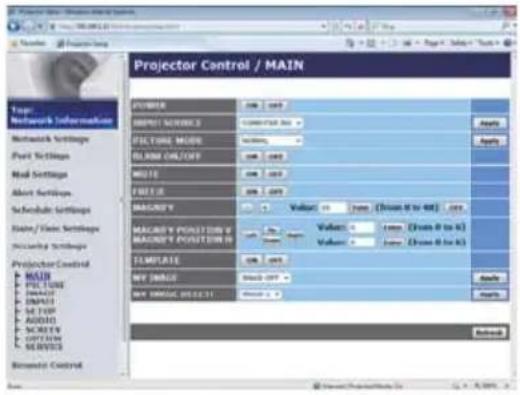Select MAIN under Projector Control
The image size is (520, 395).
pos(38,276)
